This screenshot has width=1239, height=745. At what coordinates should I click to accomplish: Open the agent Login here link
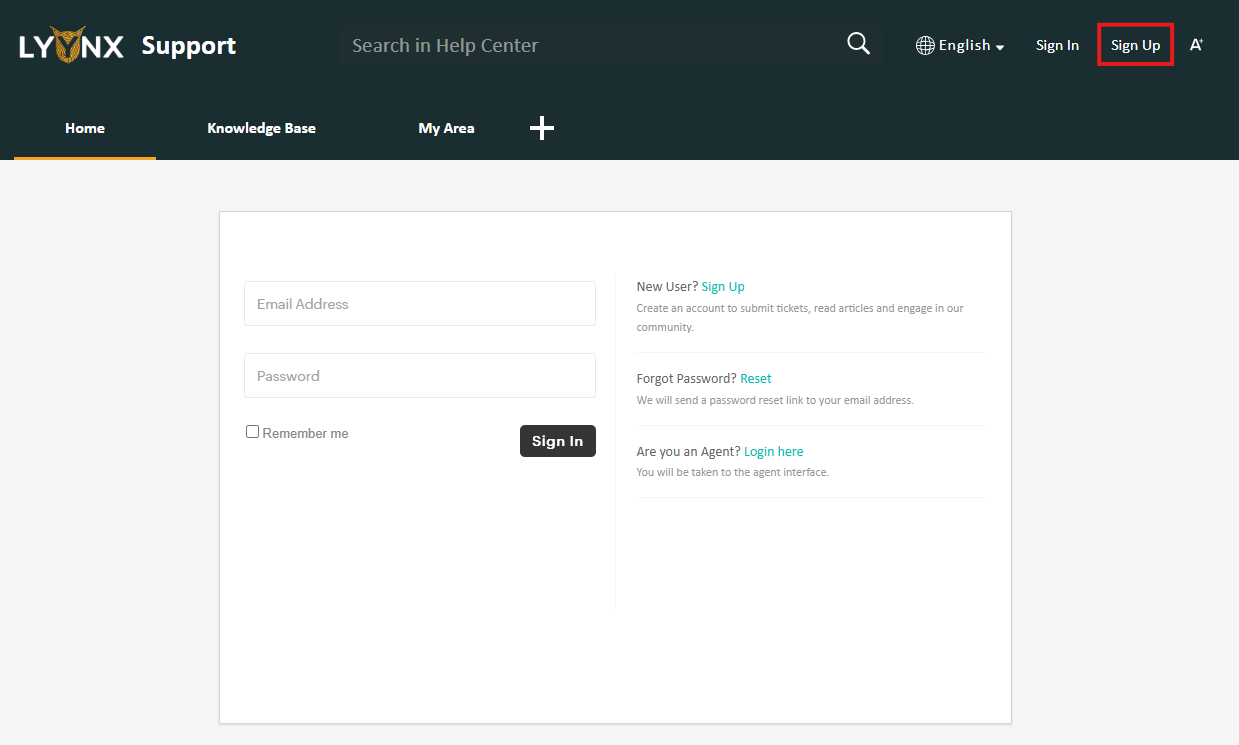773,451
